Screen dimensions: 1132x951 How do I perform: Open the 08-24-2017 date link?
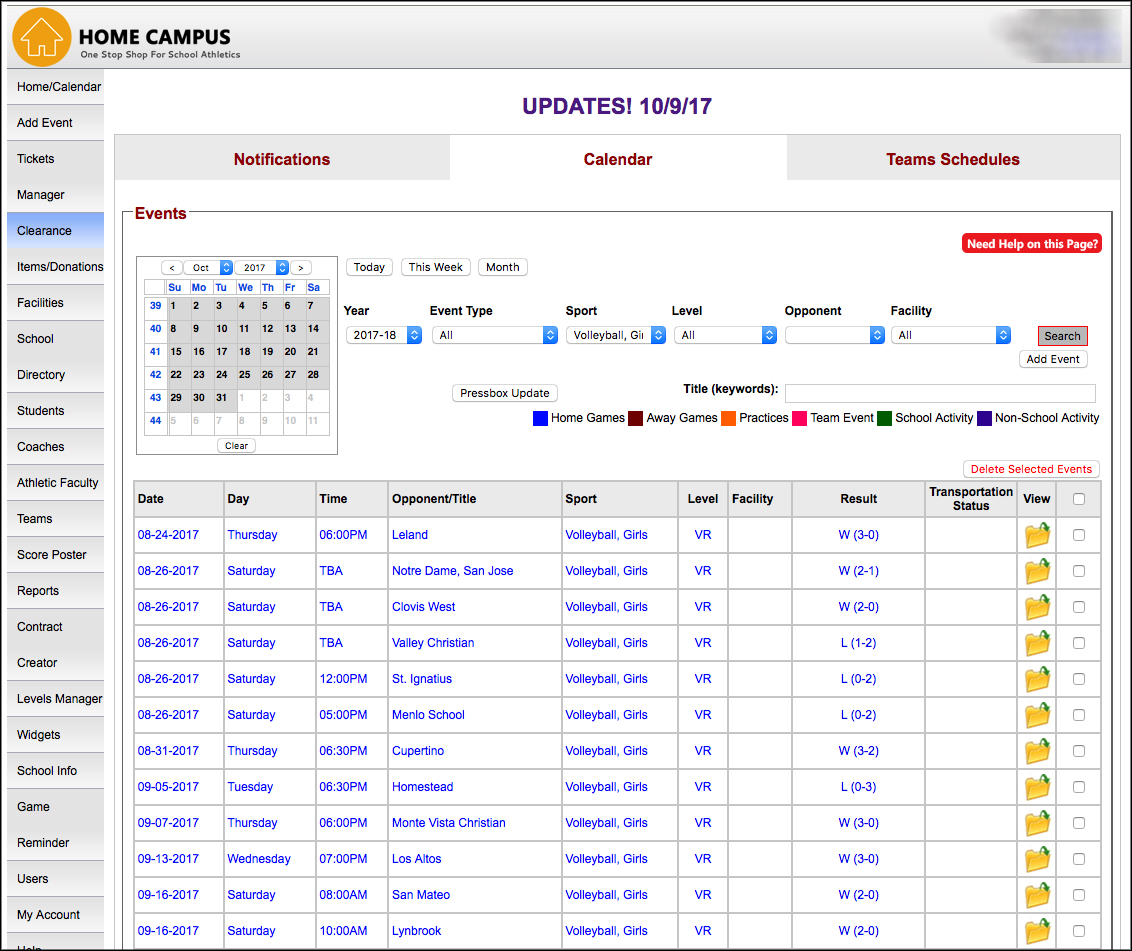point(168,535)
